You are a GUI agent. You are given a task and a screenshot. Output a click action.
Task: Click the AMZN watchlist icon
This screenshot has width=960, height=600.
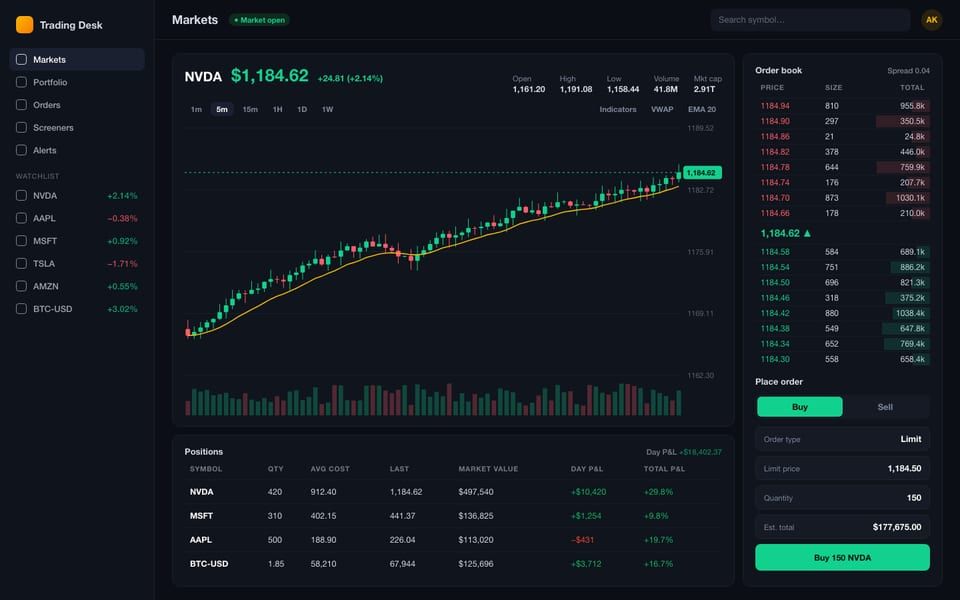point(21,286)
